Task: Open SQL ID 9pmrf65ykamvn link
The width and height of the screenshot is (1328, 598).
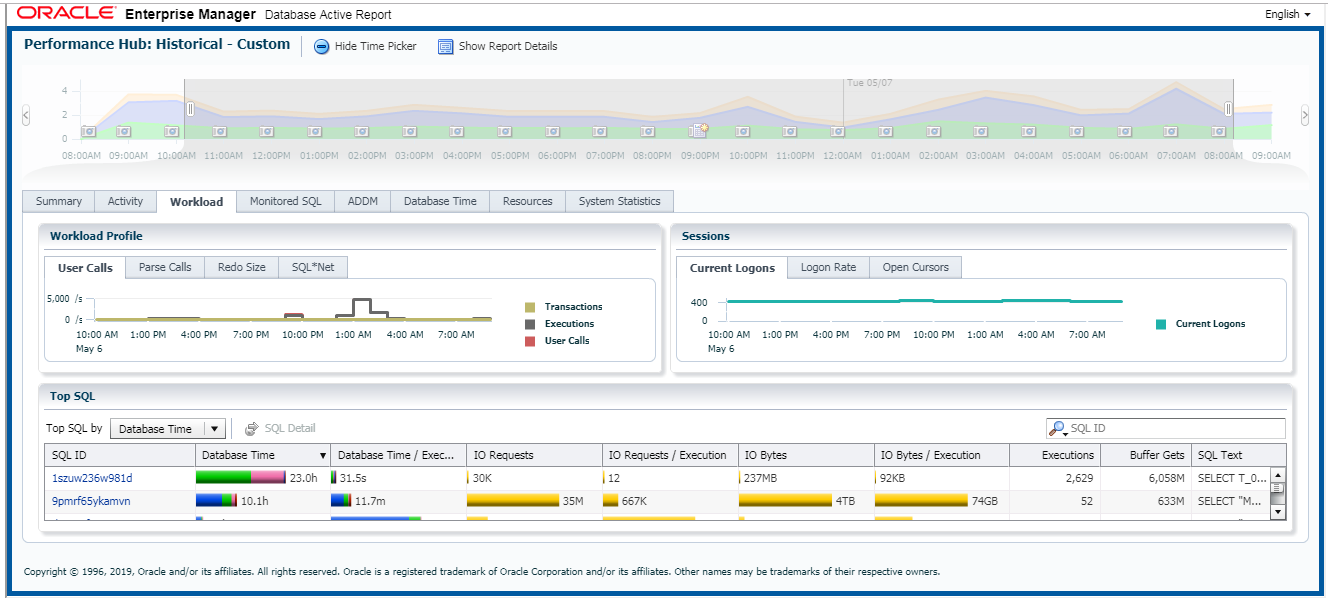Action: (x=89, y=499)
